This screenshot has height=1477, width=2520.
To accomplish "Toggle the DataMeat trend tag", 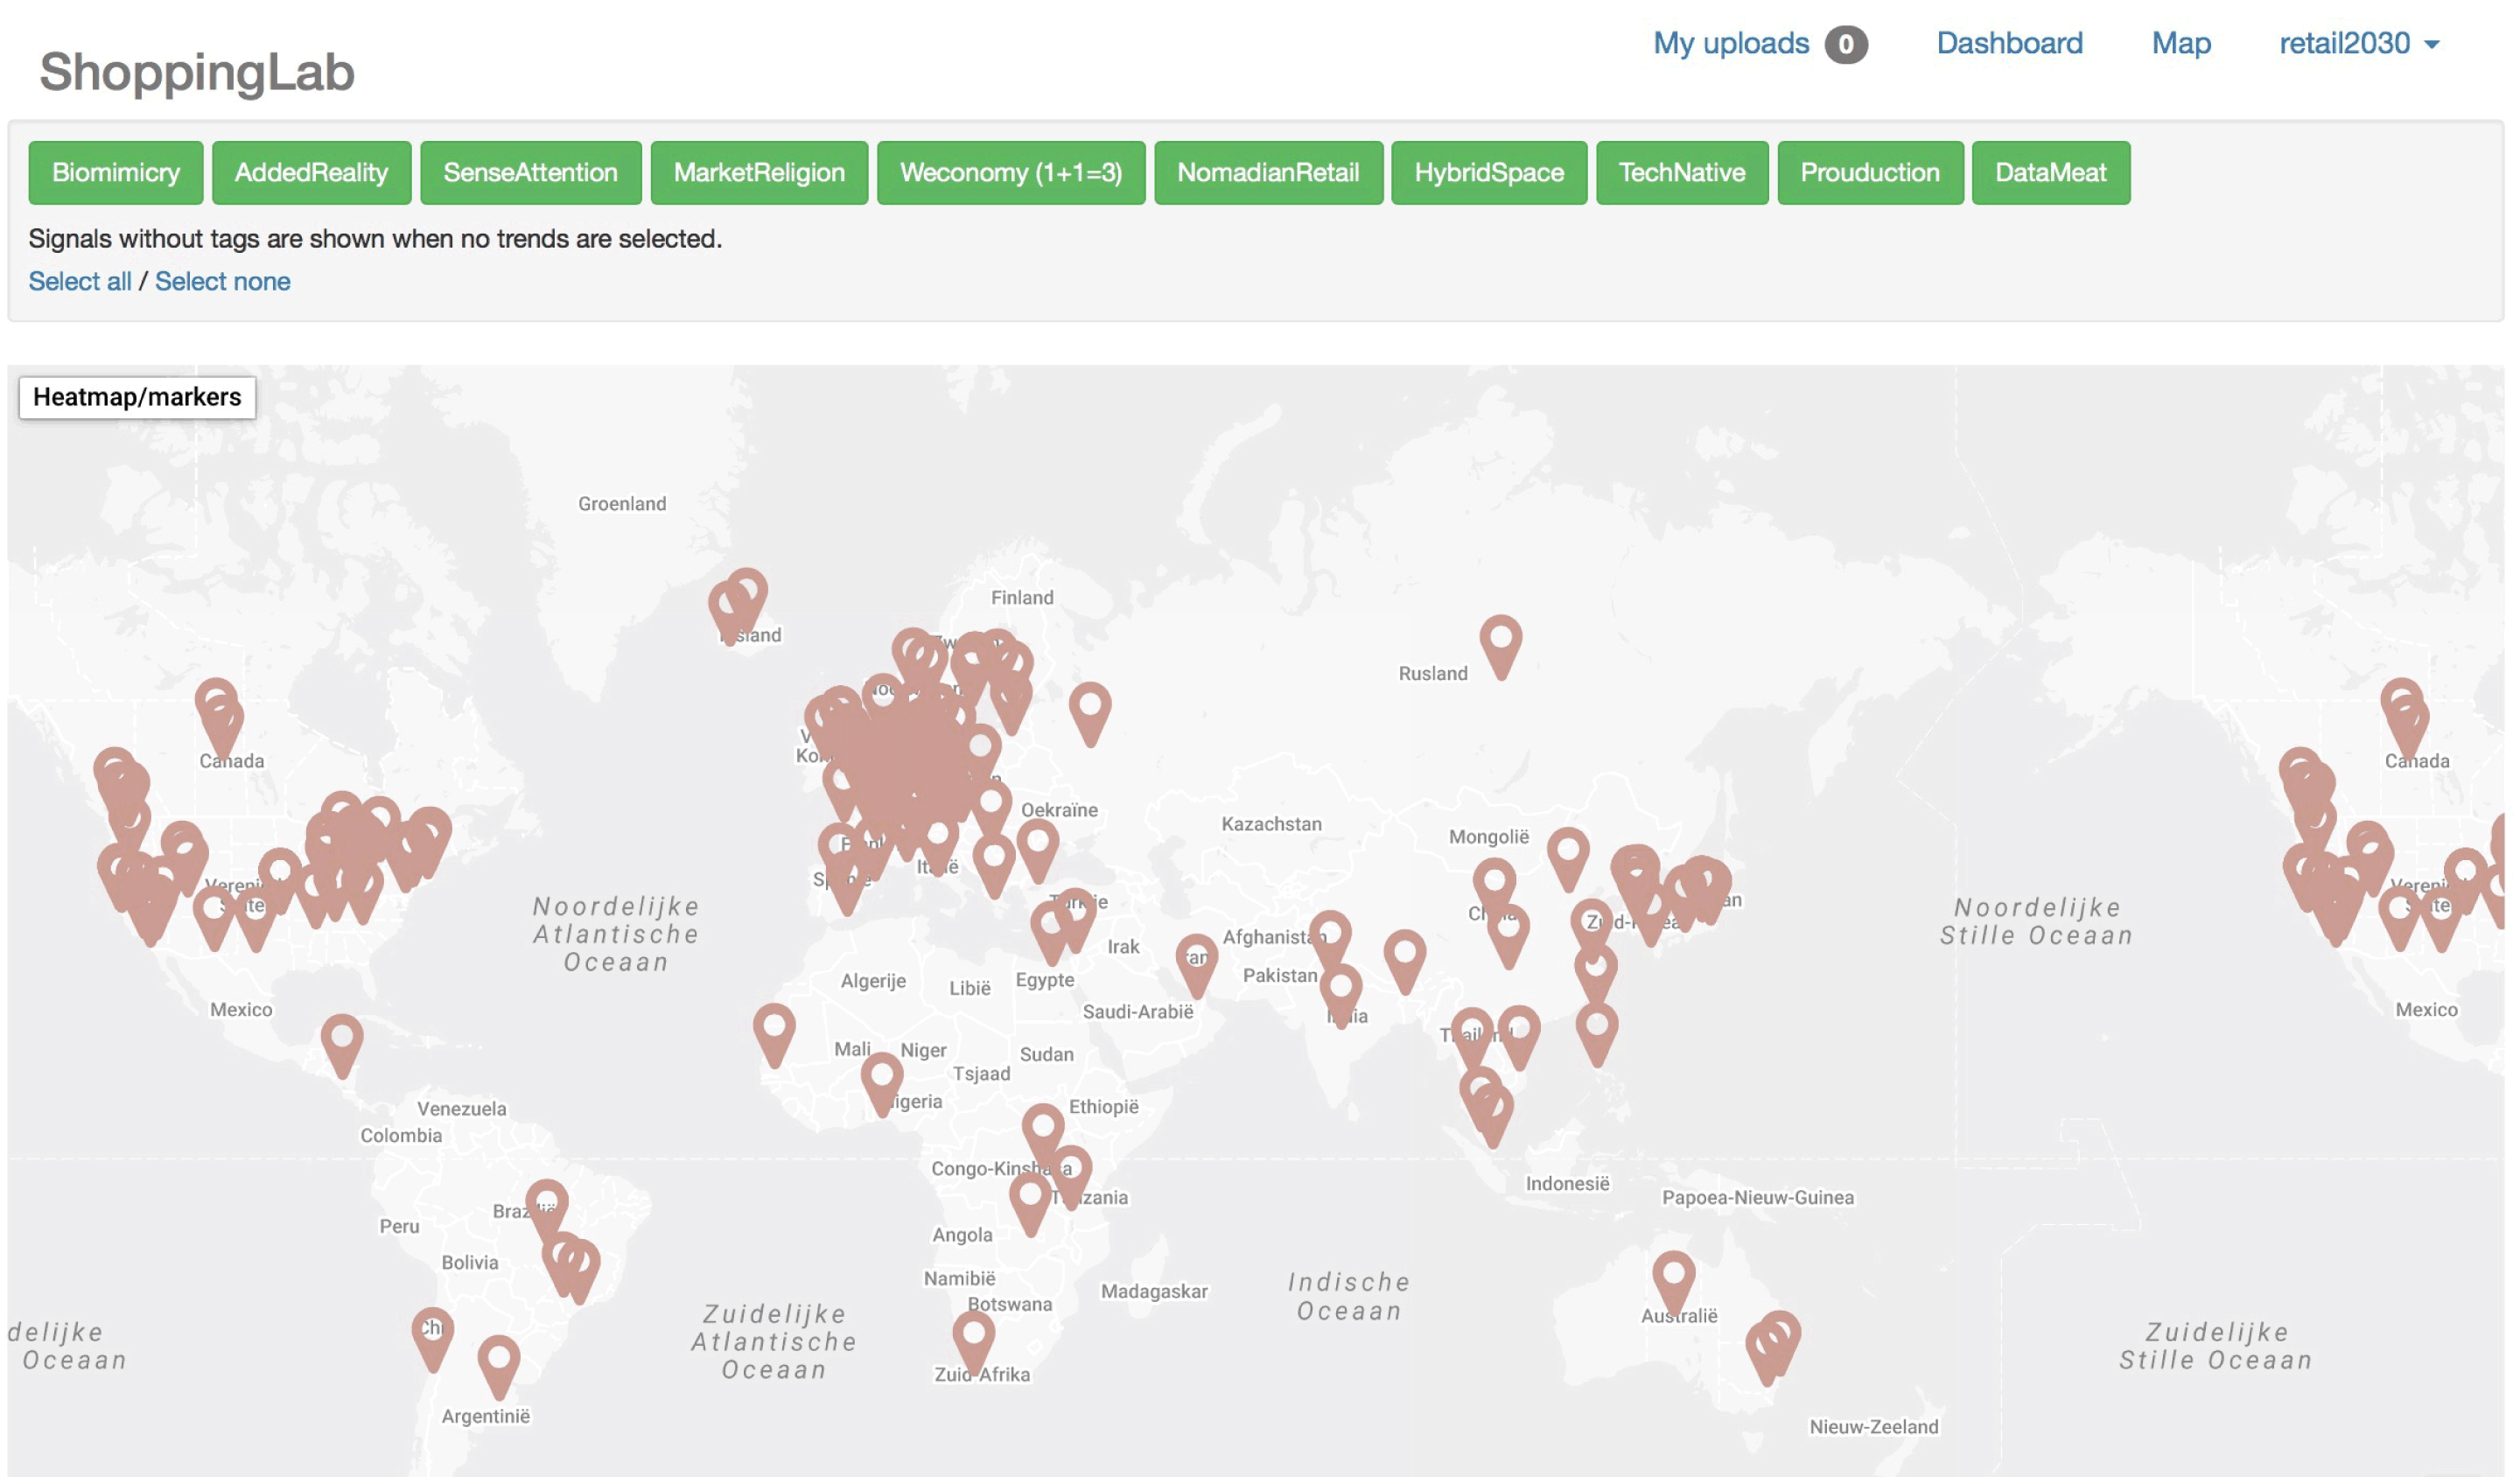I will click(2051, 173).
